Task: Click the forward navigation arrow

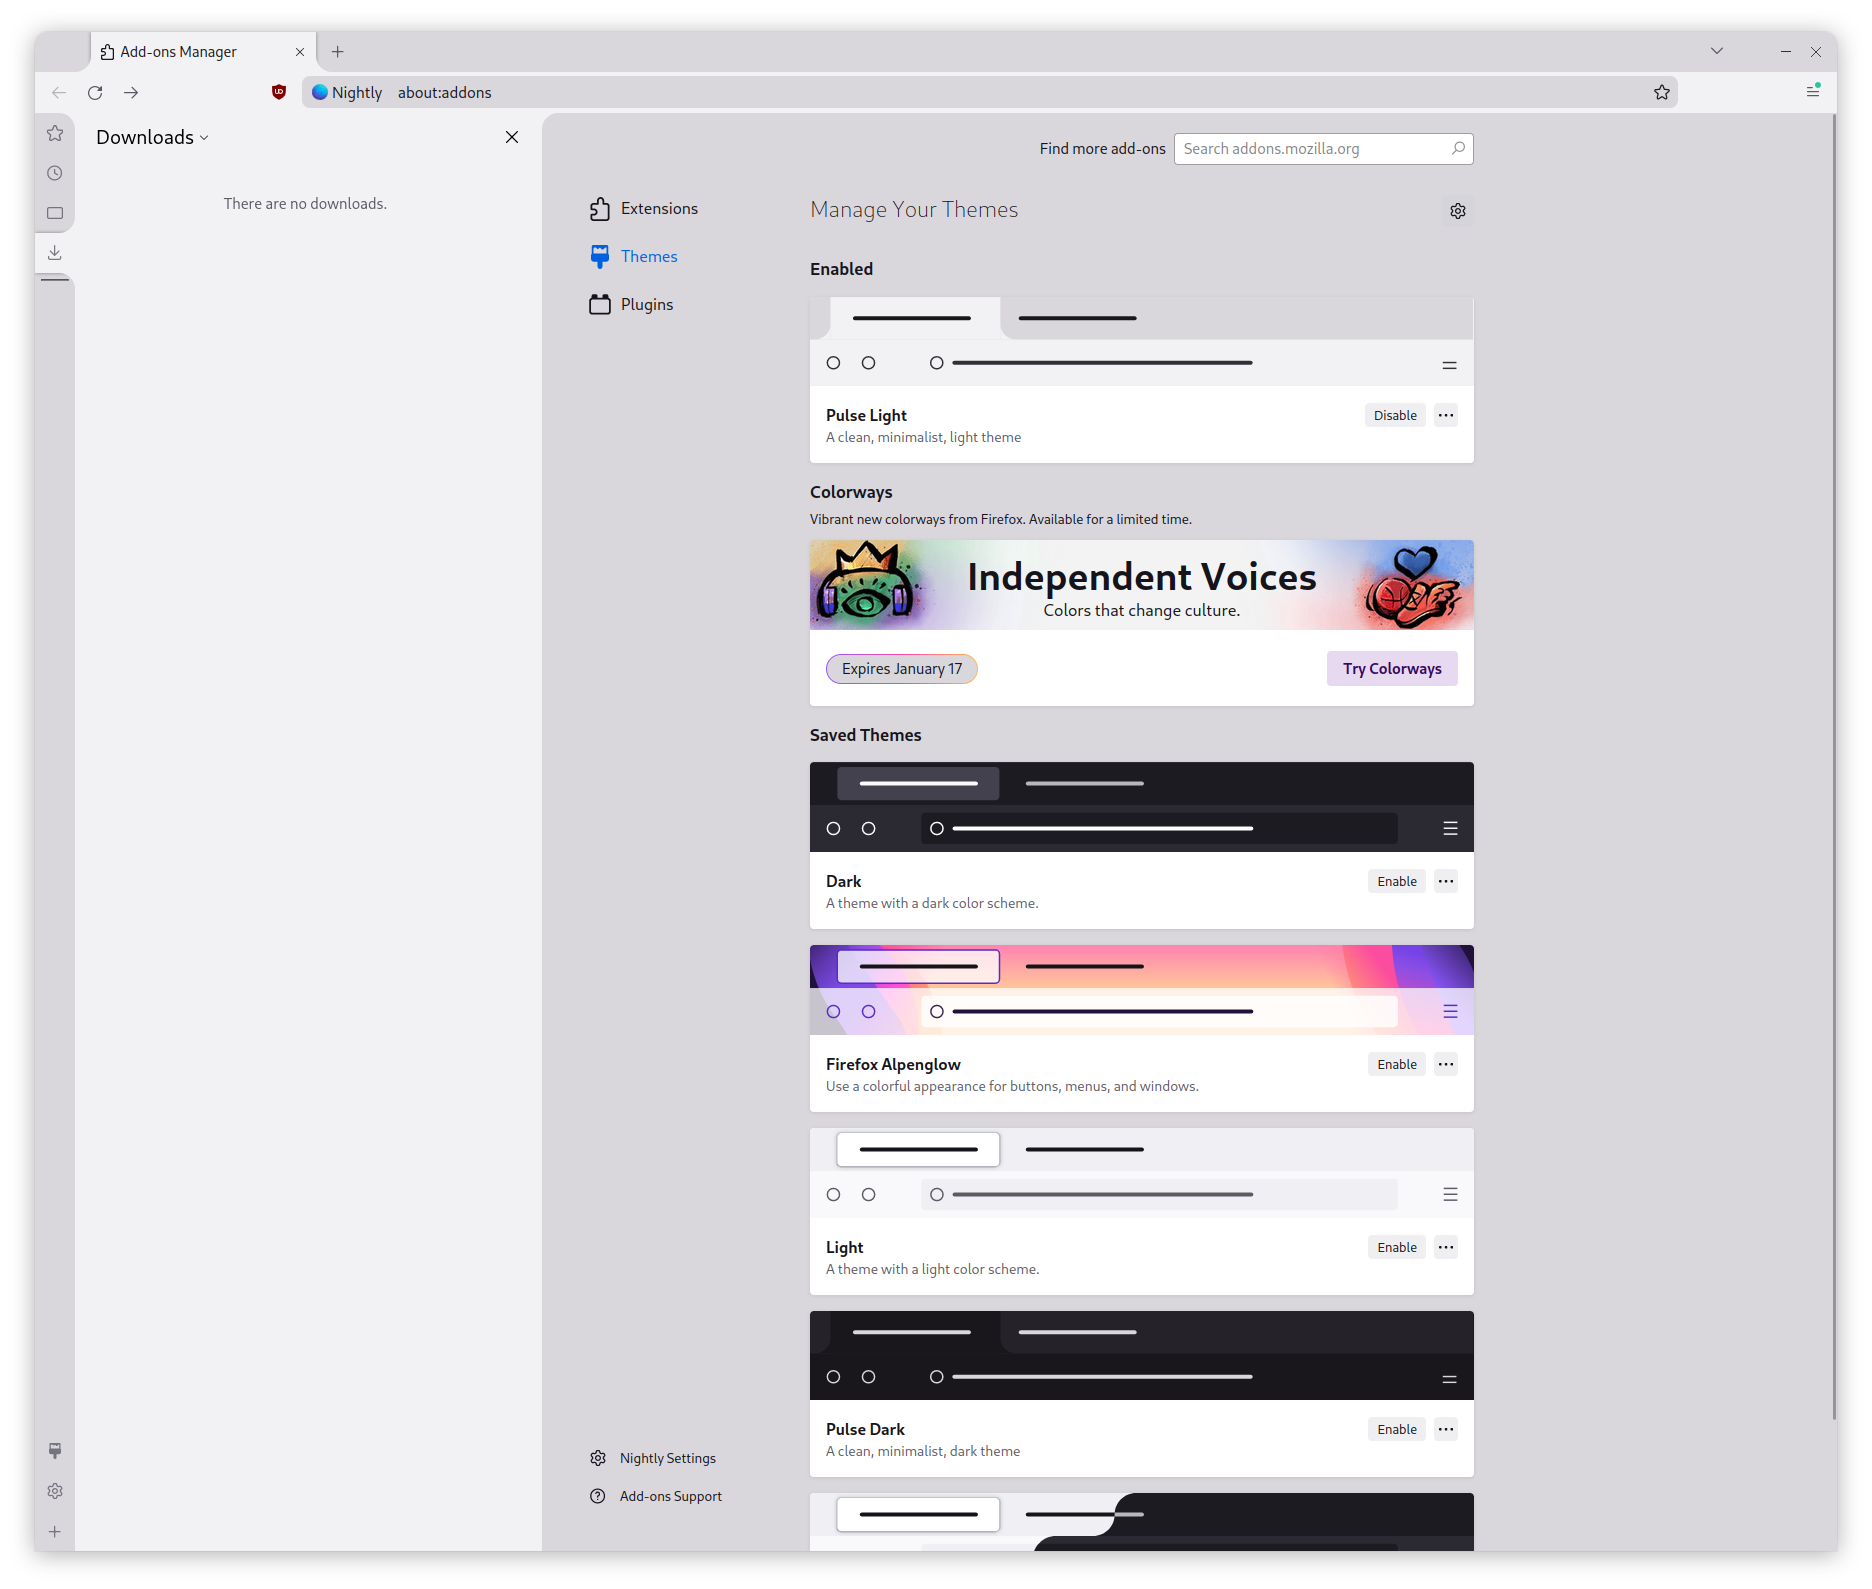Action: tap(131, 92)
